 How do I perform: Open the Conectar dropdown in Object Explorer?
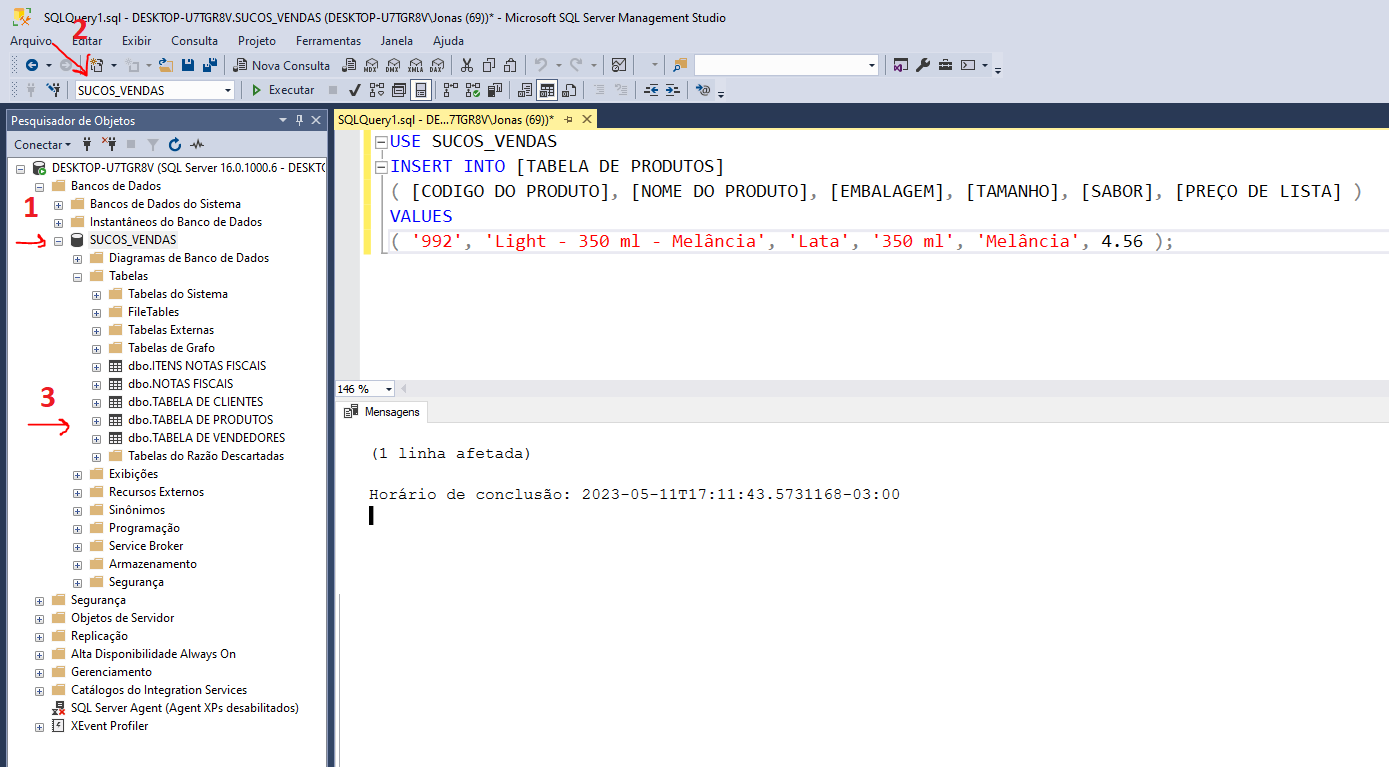[43, 144]
